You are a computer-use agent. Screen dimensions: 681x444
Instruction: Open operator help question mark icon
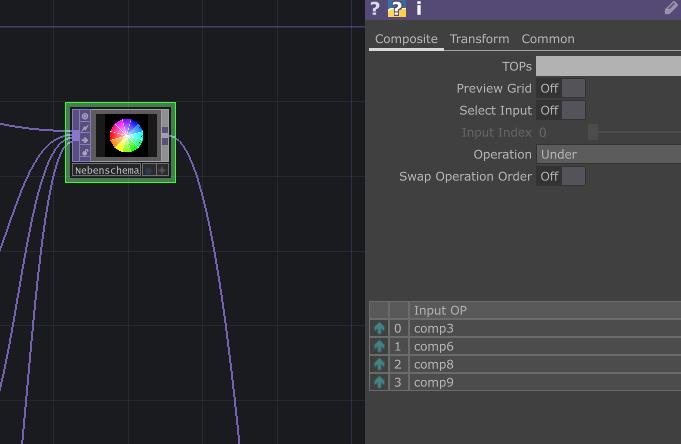pyautogui.click(x=375, y=9)
